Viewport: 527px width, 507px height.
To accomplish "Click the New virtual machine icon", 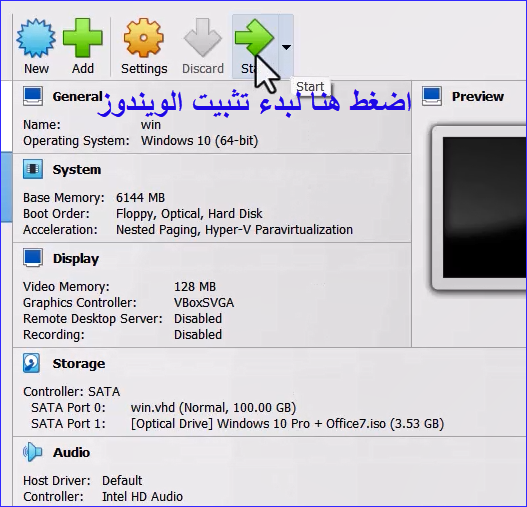I will 36,38.
